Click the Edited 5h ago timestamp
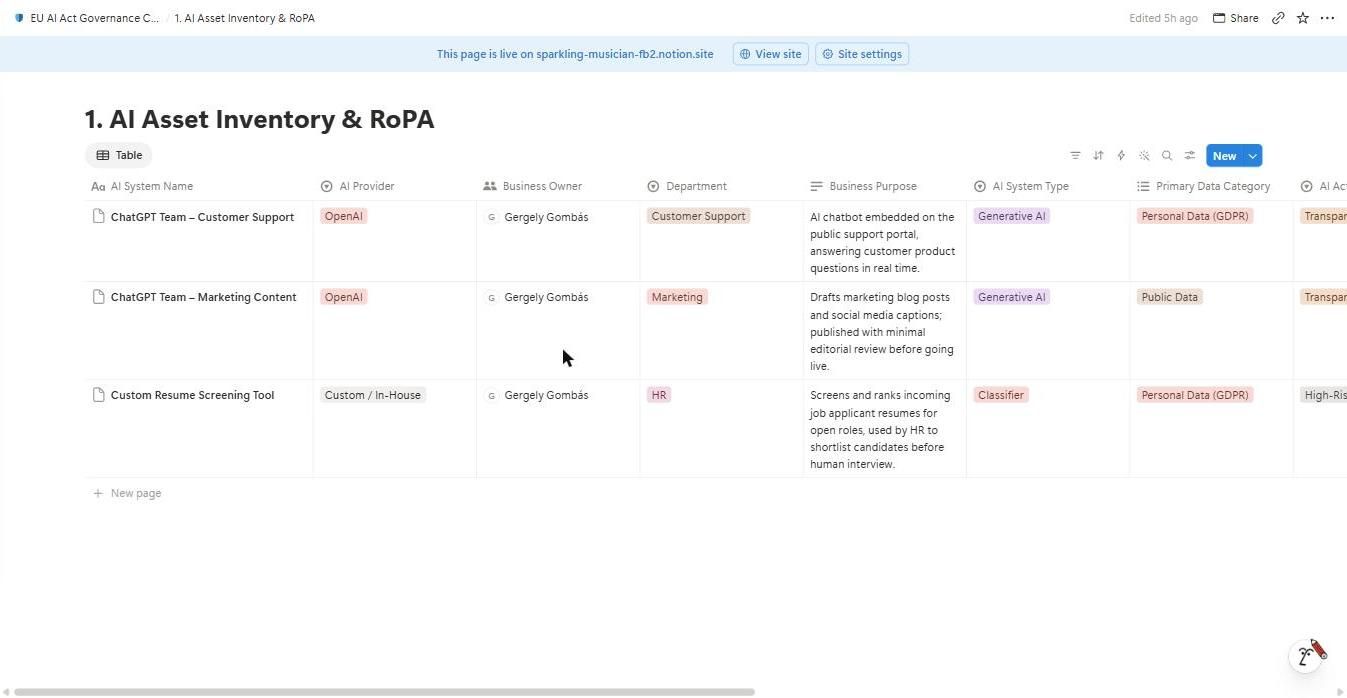Image resolution: width=1347 pixels, height=698 pixels. click(1163, 18)
